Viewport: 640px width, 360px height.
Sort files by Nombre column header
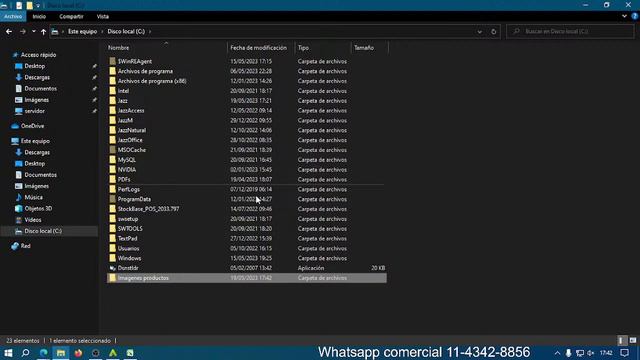[x=119, y=48]
